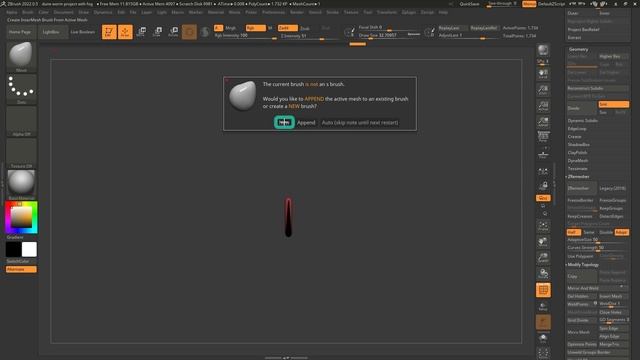The width and height of the screenshot is (640, 360).
Task: Expand the Crease section
Action: point(574,137)
